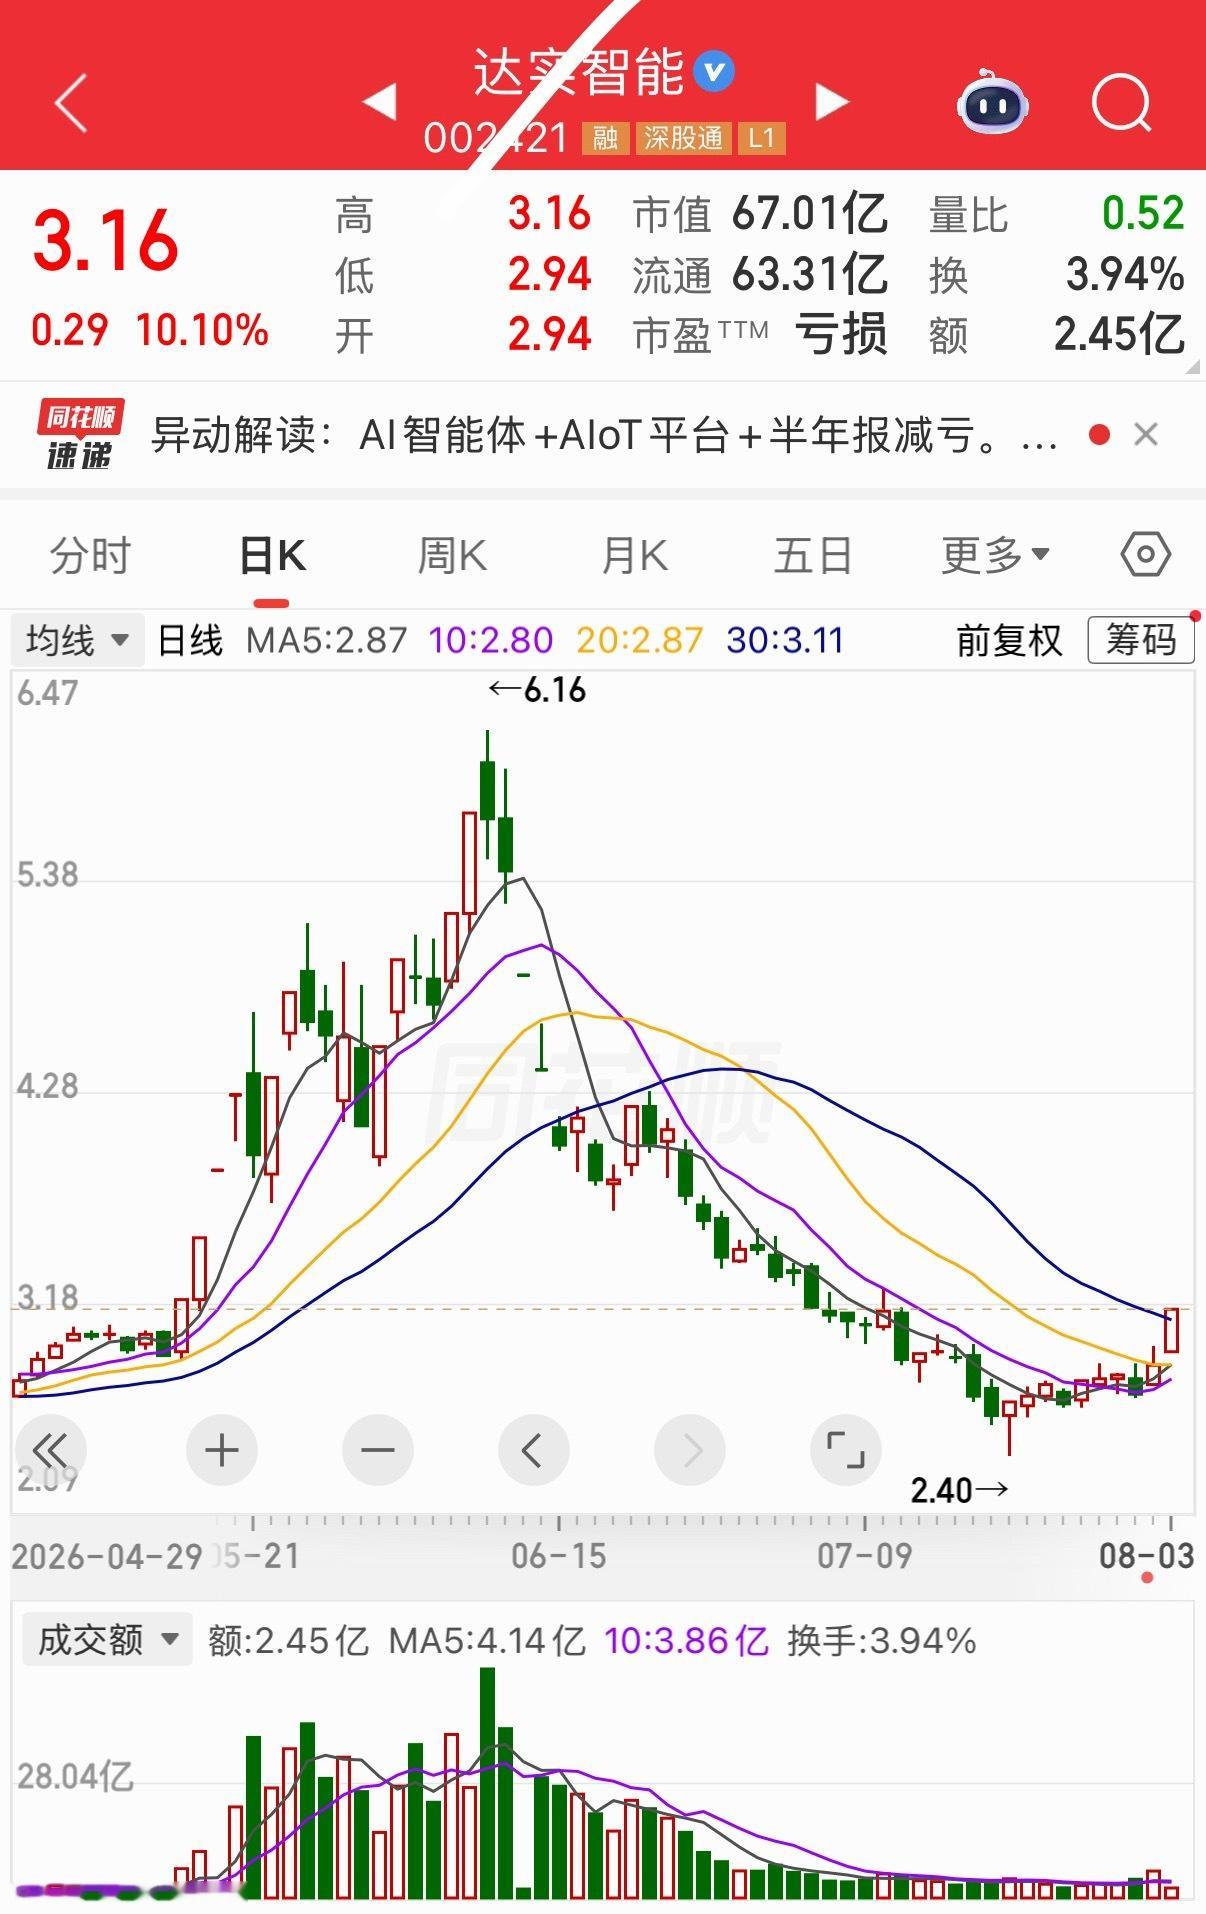Image resolution: width=1206 pixels, height=1914 pixels.
Task: Tap the 08-03 date marker
Action: point(1146,1556)
